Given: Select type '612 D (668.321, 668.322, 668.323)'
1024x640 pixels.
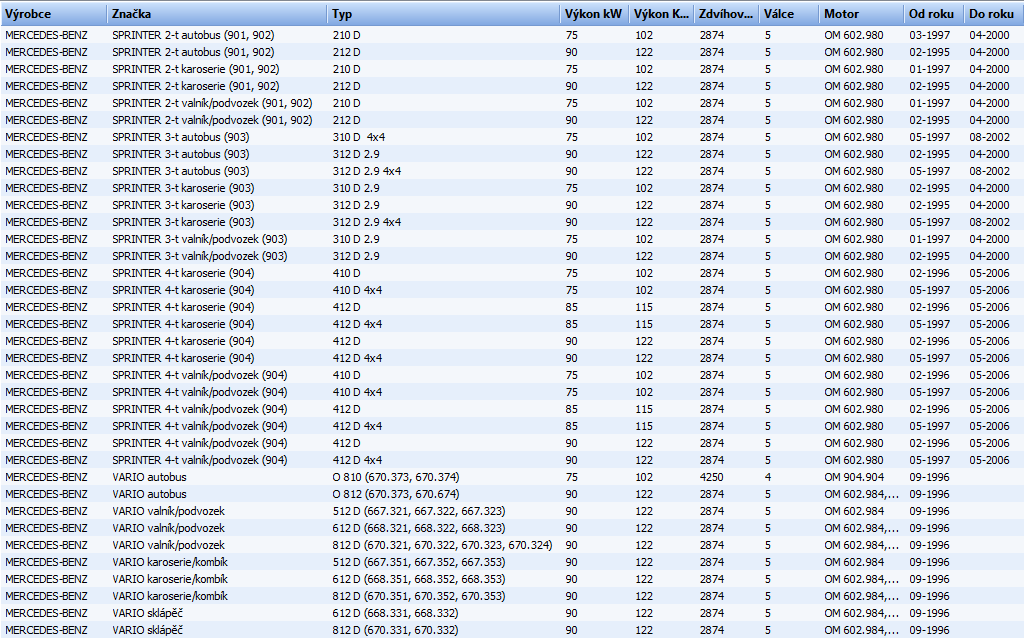Looking at the screenshot, I should pos(419,528).
